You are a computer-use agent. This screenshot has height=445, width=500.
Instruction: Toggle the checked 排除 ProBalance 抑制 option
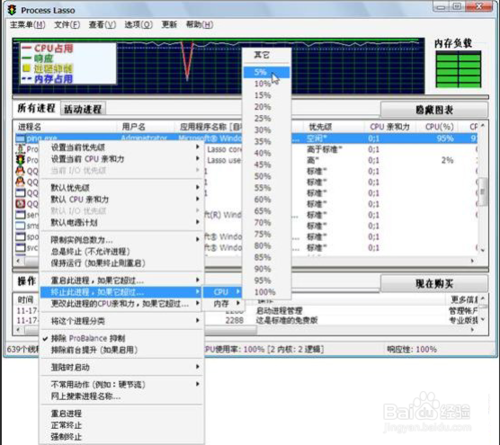coord(88,338)
